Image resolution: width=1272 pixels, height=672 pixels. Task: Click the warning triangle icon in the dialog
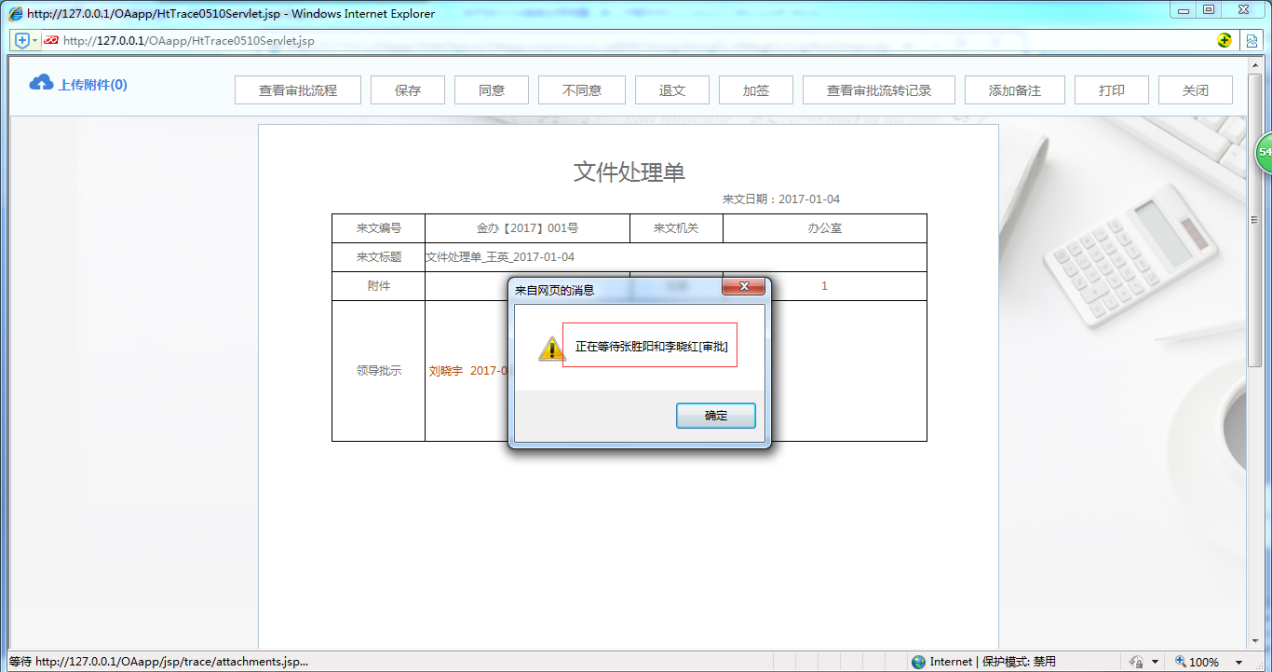pyautogui.click(x=551, y=348)
